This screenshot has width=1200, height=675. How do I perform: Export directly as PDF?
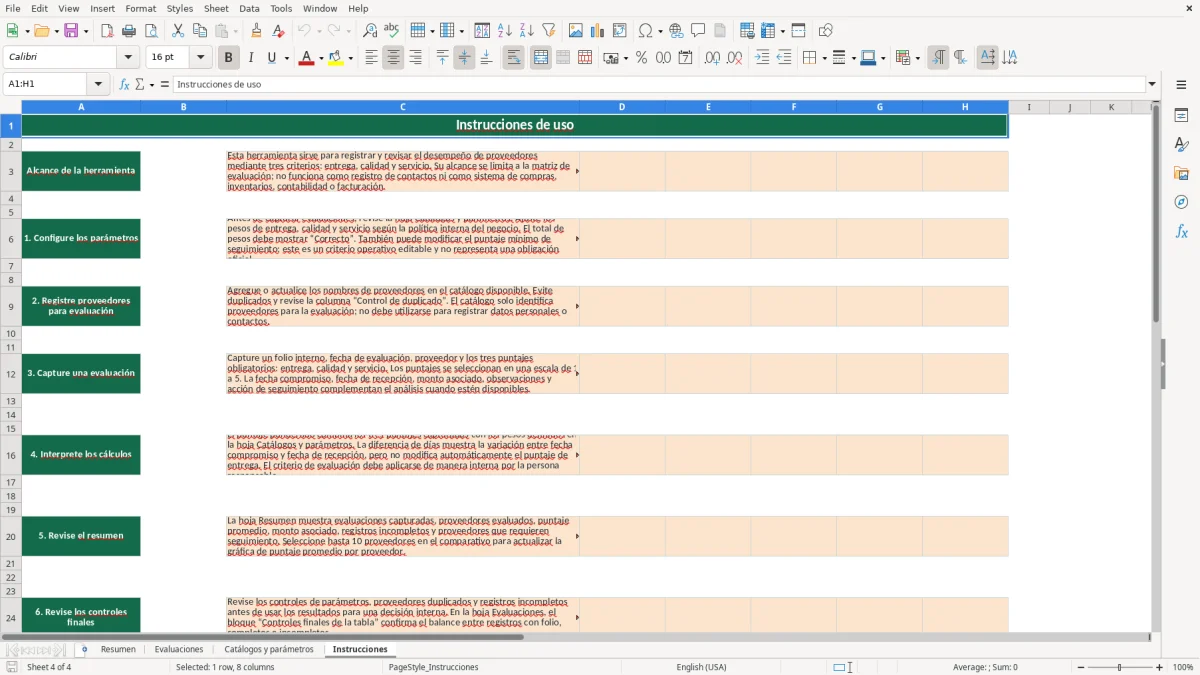click(107, 31)
